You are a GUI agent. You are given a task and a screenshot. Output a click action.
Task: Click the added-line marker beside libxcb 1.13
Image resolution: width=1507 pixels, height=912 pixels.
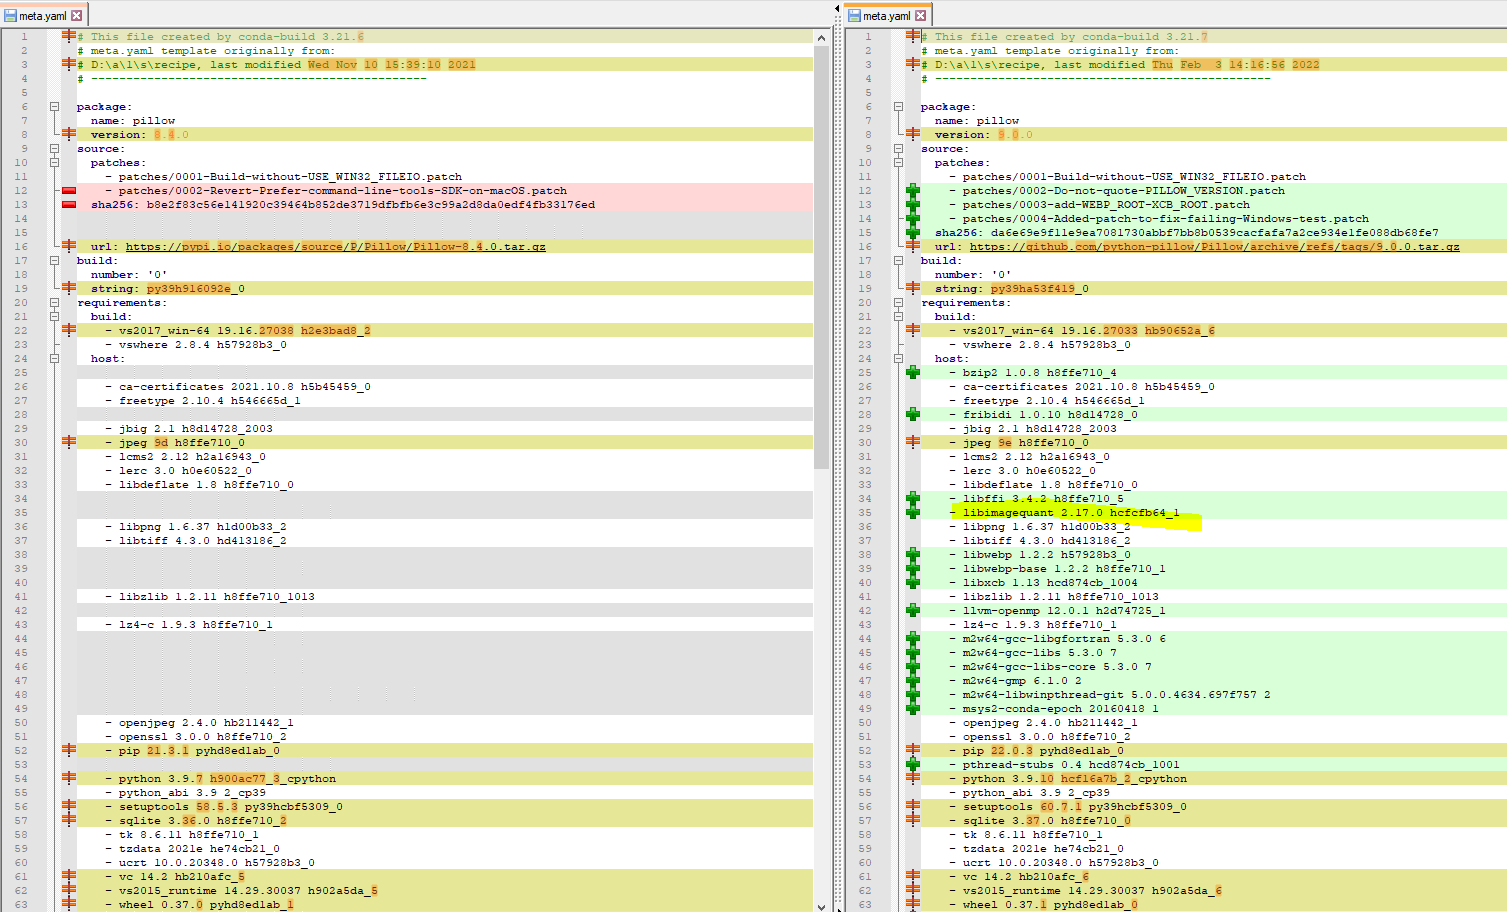tap(913, 582)
